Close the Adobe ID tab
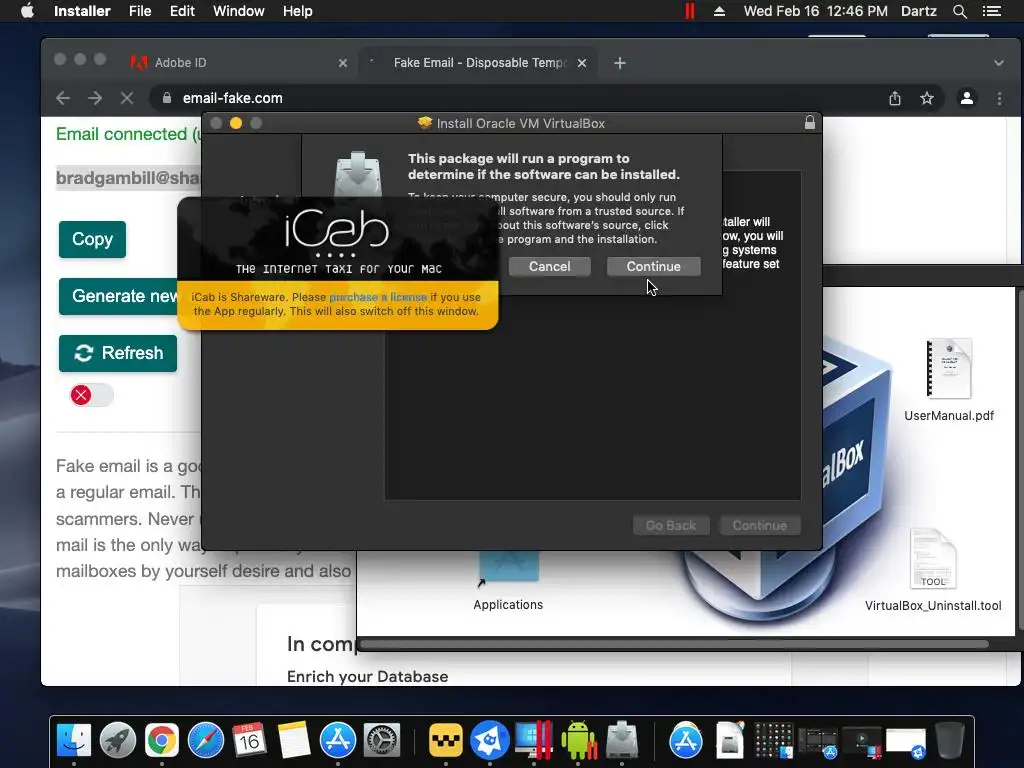1024x768 pixels. click(343, 63)
